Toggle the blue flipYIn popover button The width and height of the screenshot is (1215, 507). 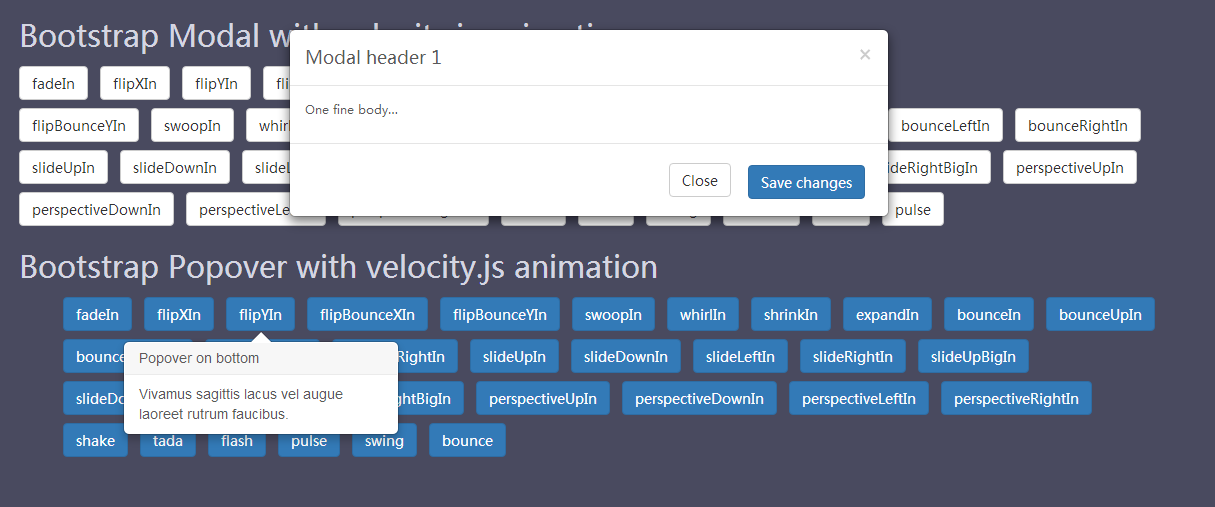click(260, 314)
